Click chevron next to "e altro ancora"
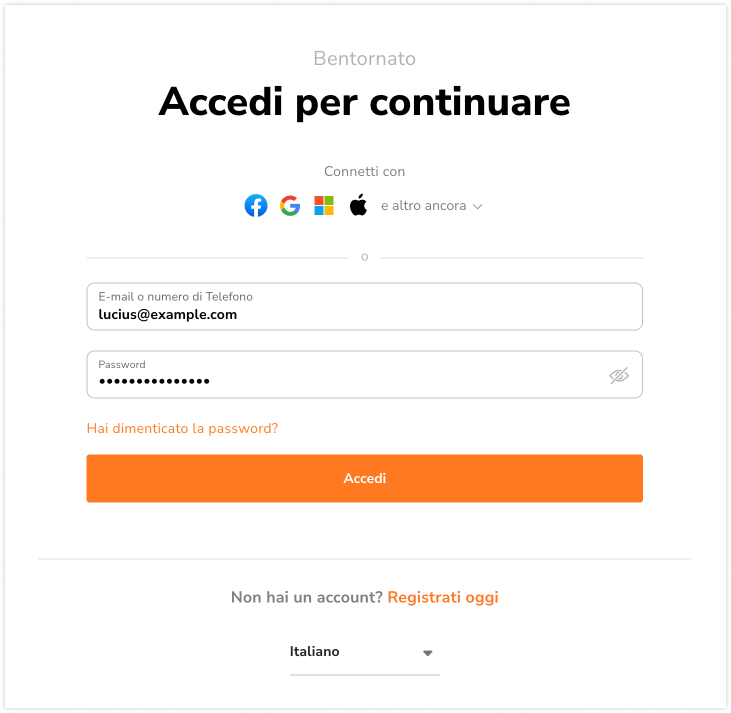 pos(478,206)
